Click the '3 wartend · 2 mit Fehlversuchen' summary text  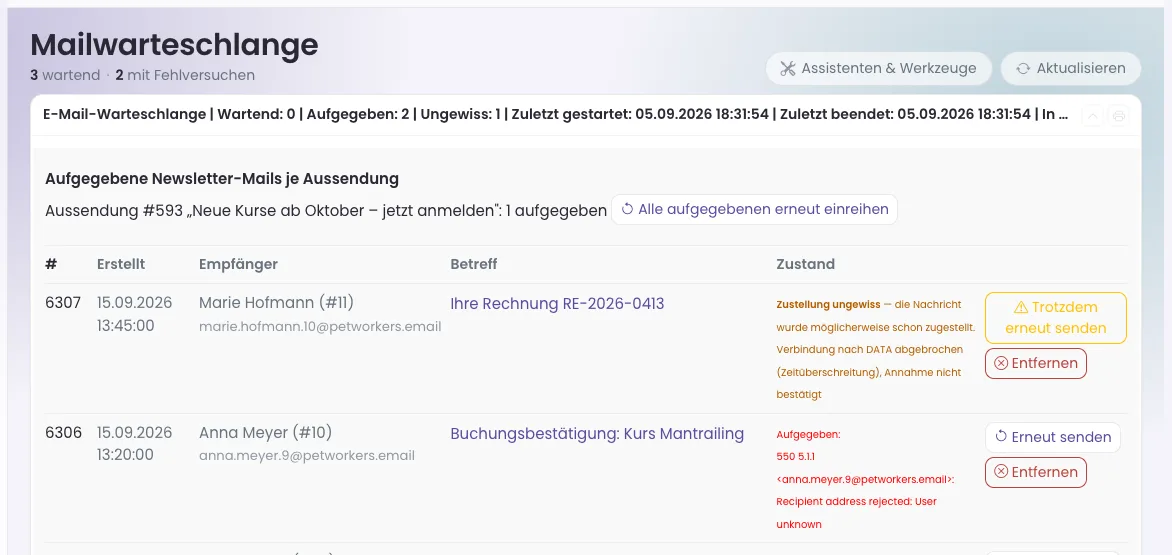[142, 75]
